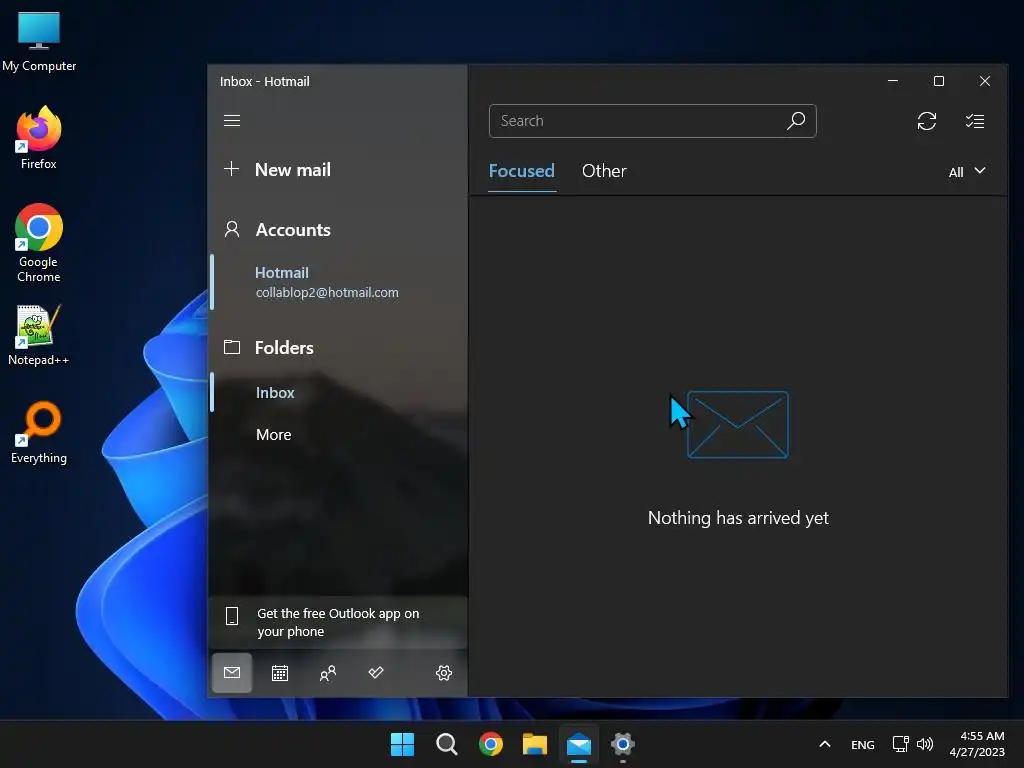The image size is (1024, 768).
Task: Open the All filter dropdown
Action: [967, 172]
